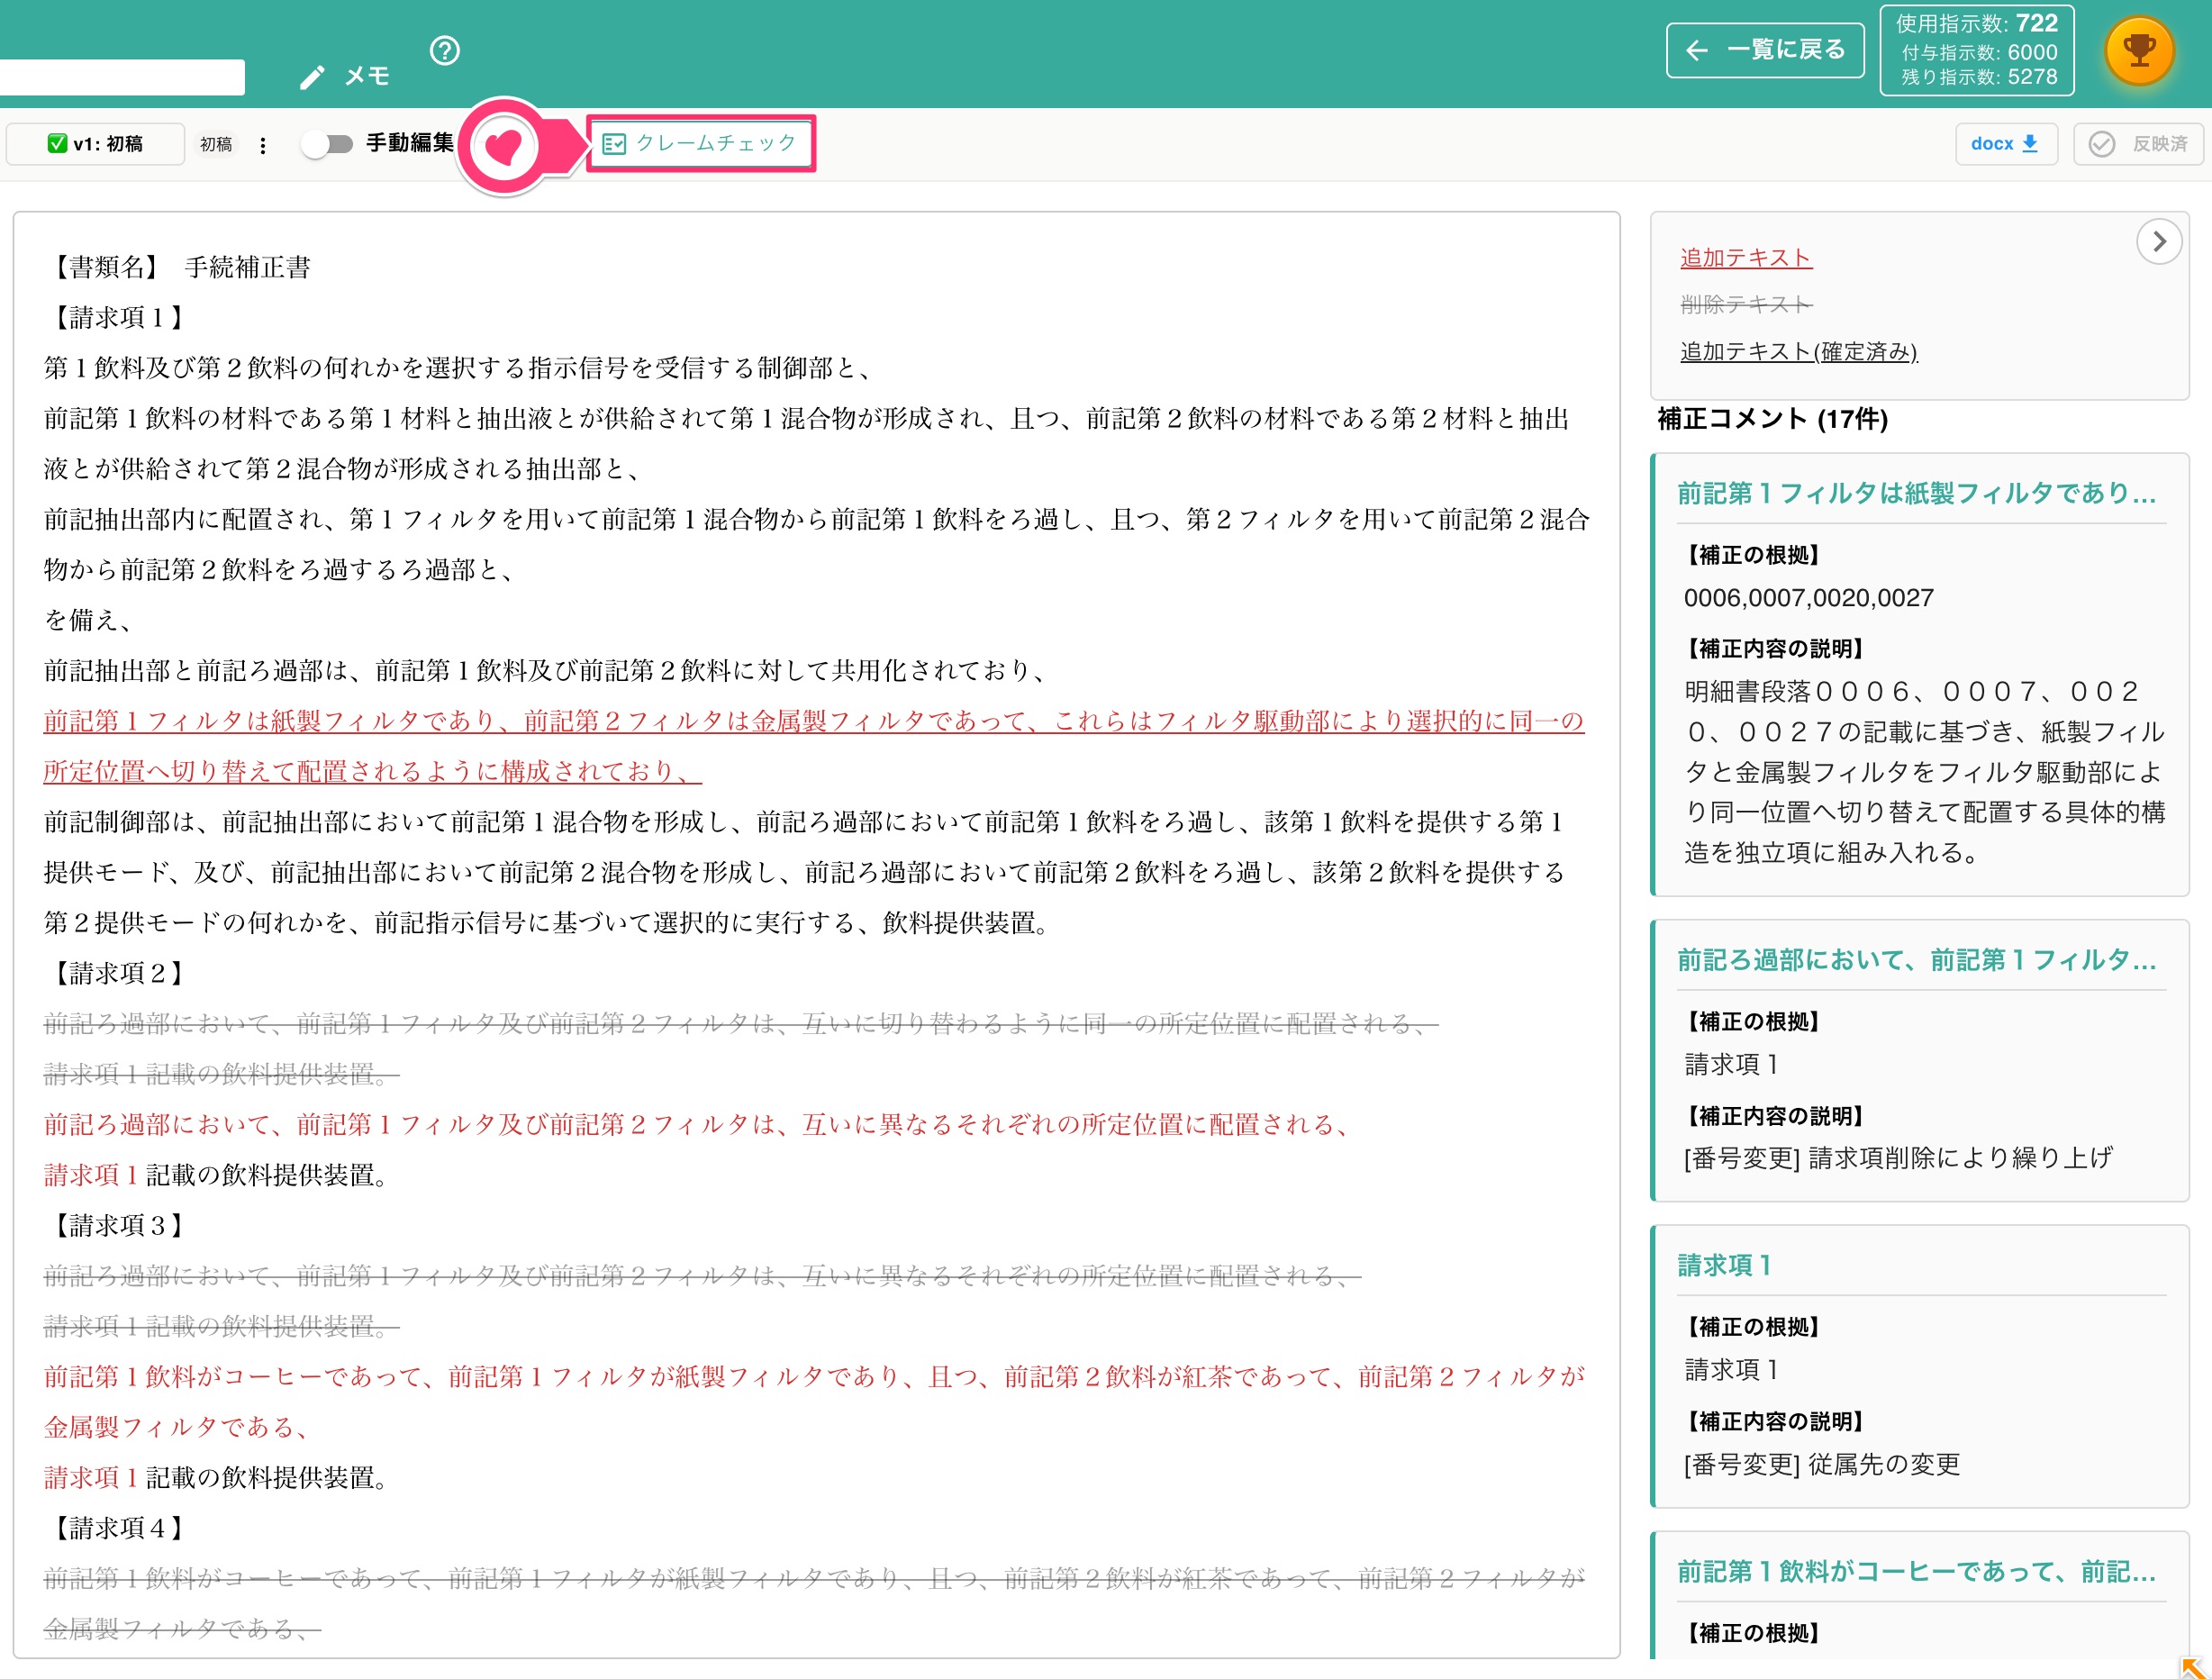Click the blank title input field
This screenshot has width=2212, height=1679.
tap(122, 77)
